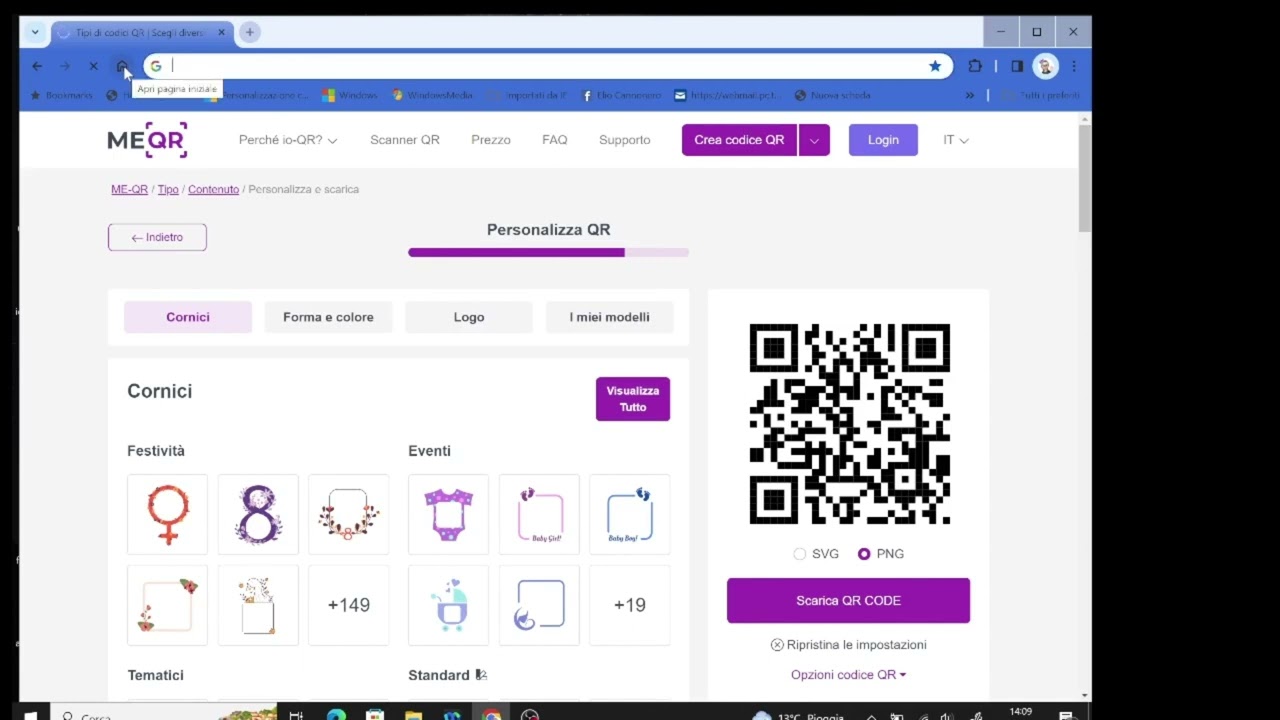Switch to the 'Forma e colore' tab

[328, 317]
